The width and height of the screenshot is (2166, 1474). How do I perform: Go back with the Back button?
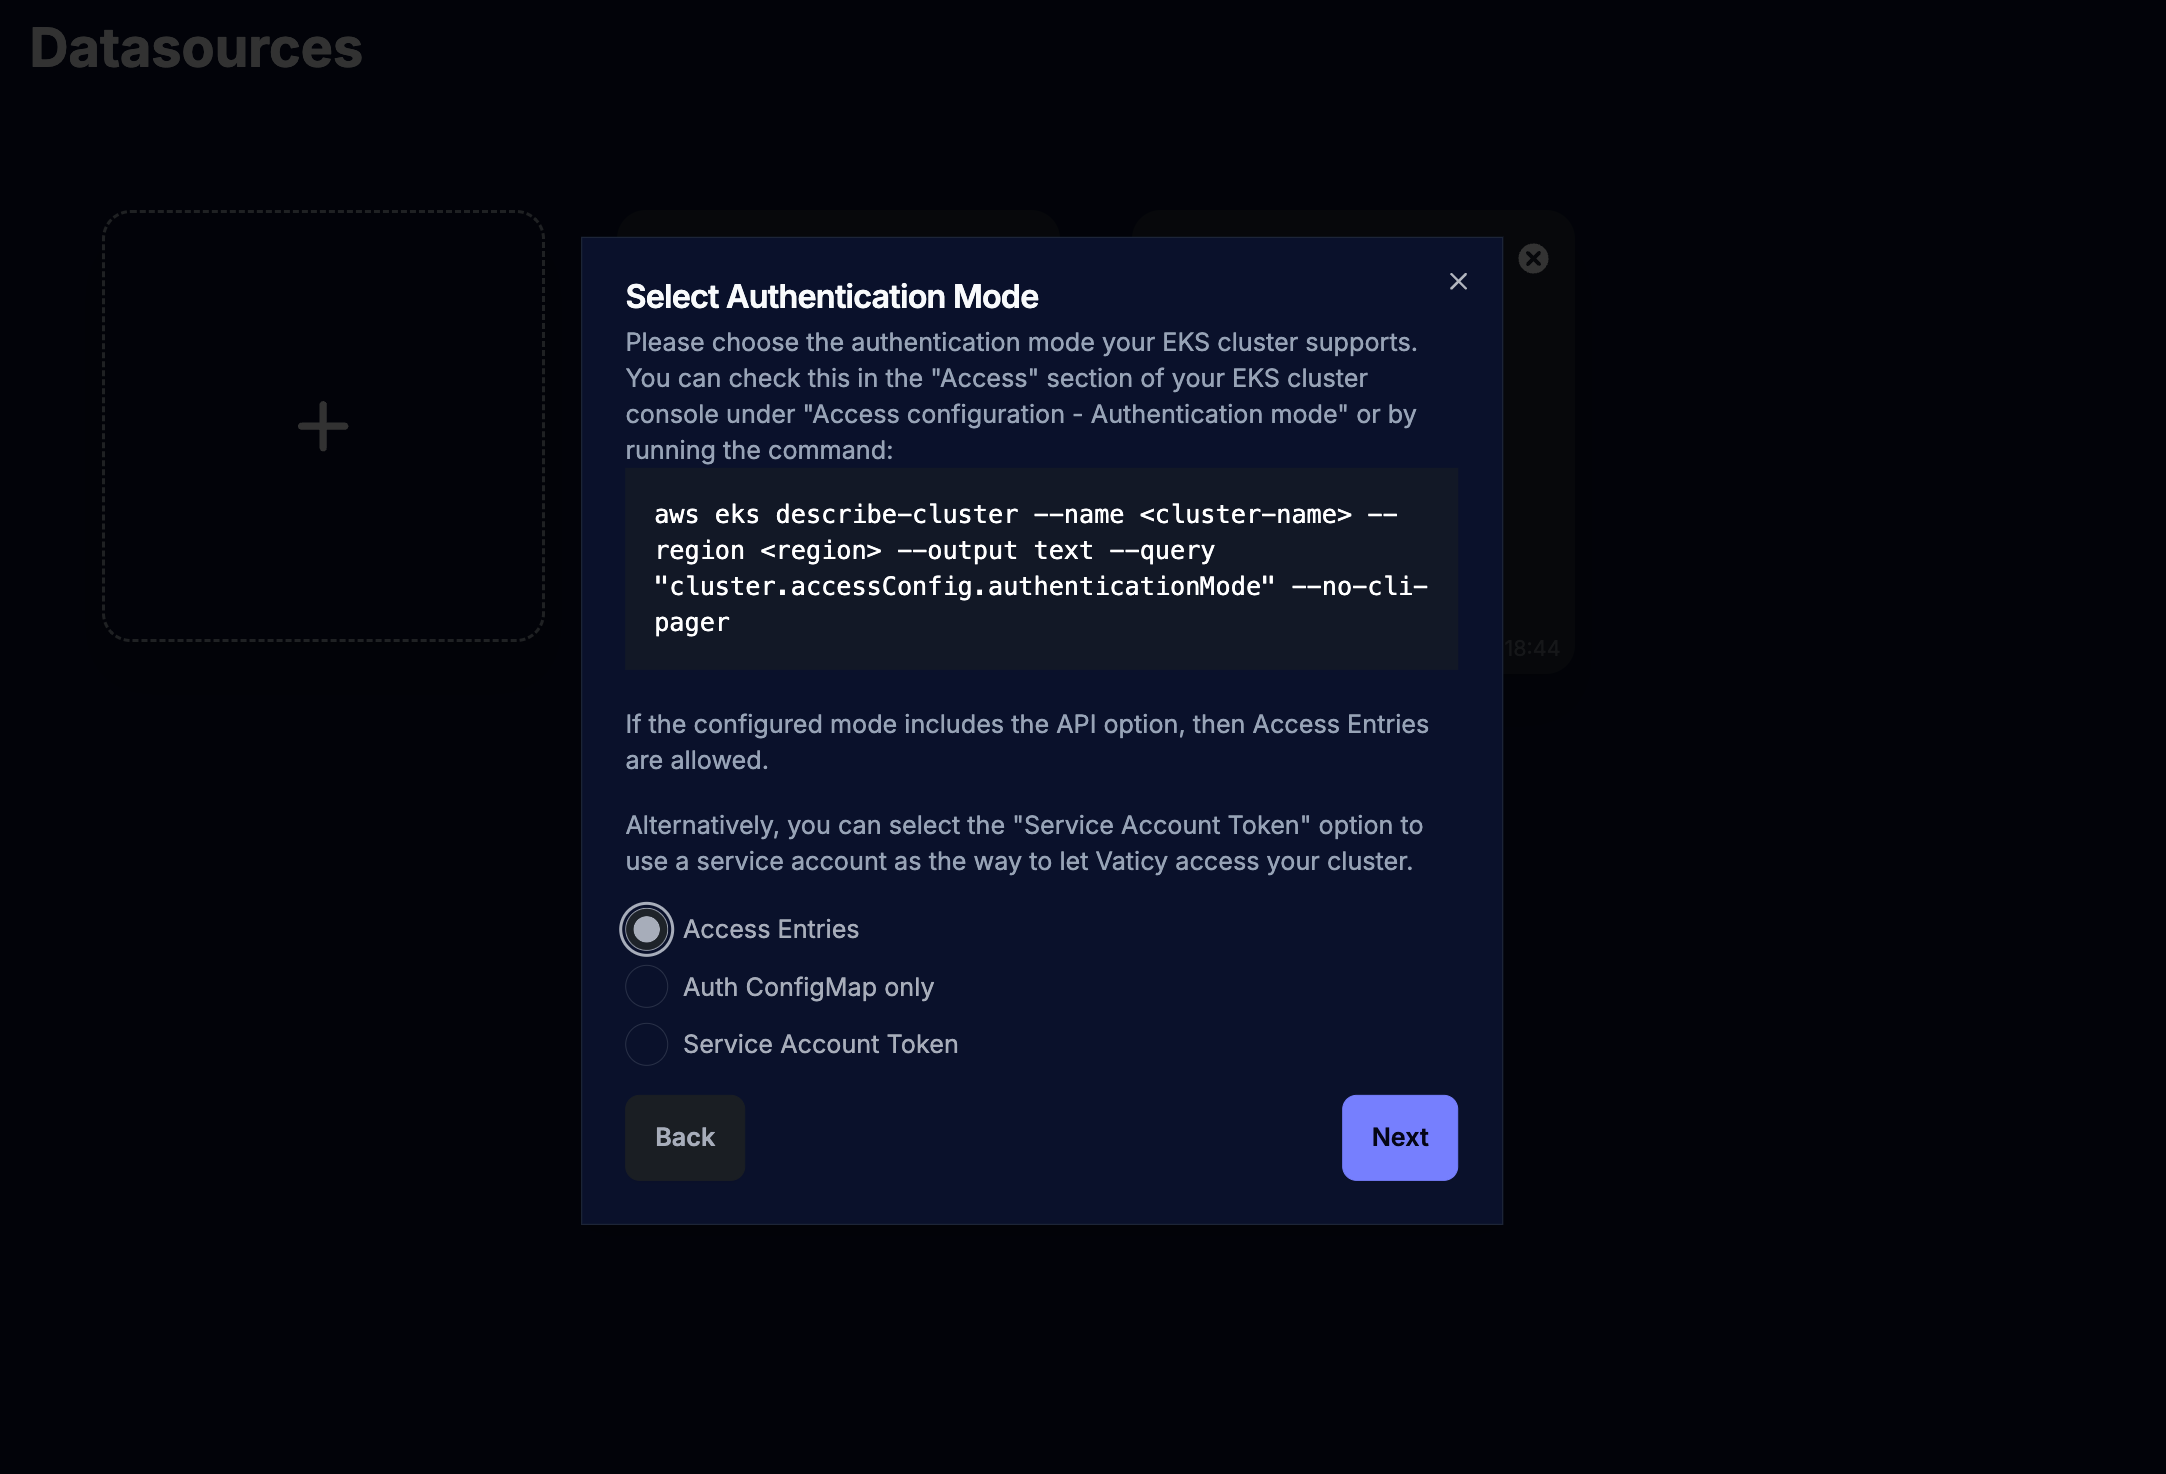685,1138
